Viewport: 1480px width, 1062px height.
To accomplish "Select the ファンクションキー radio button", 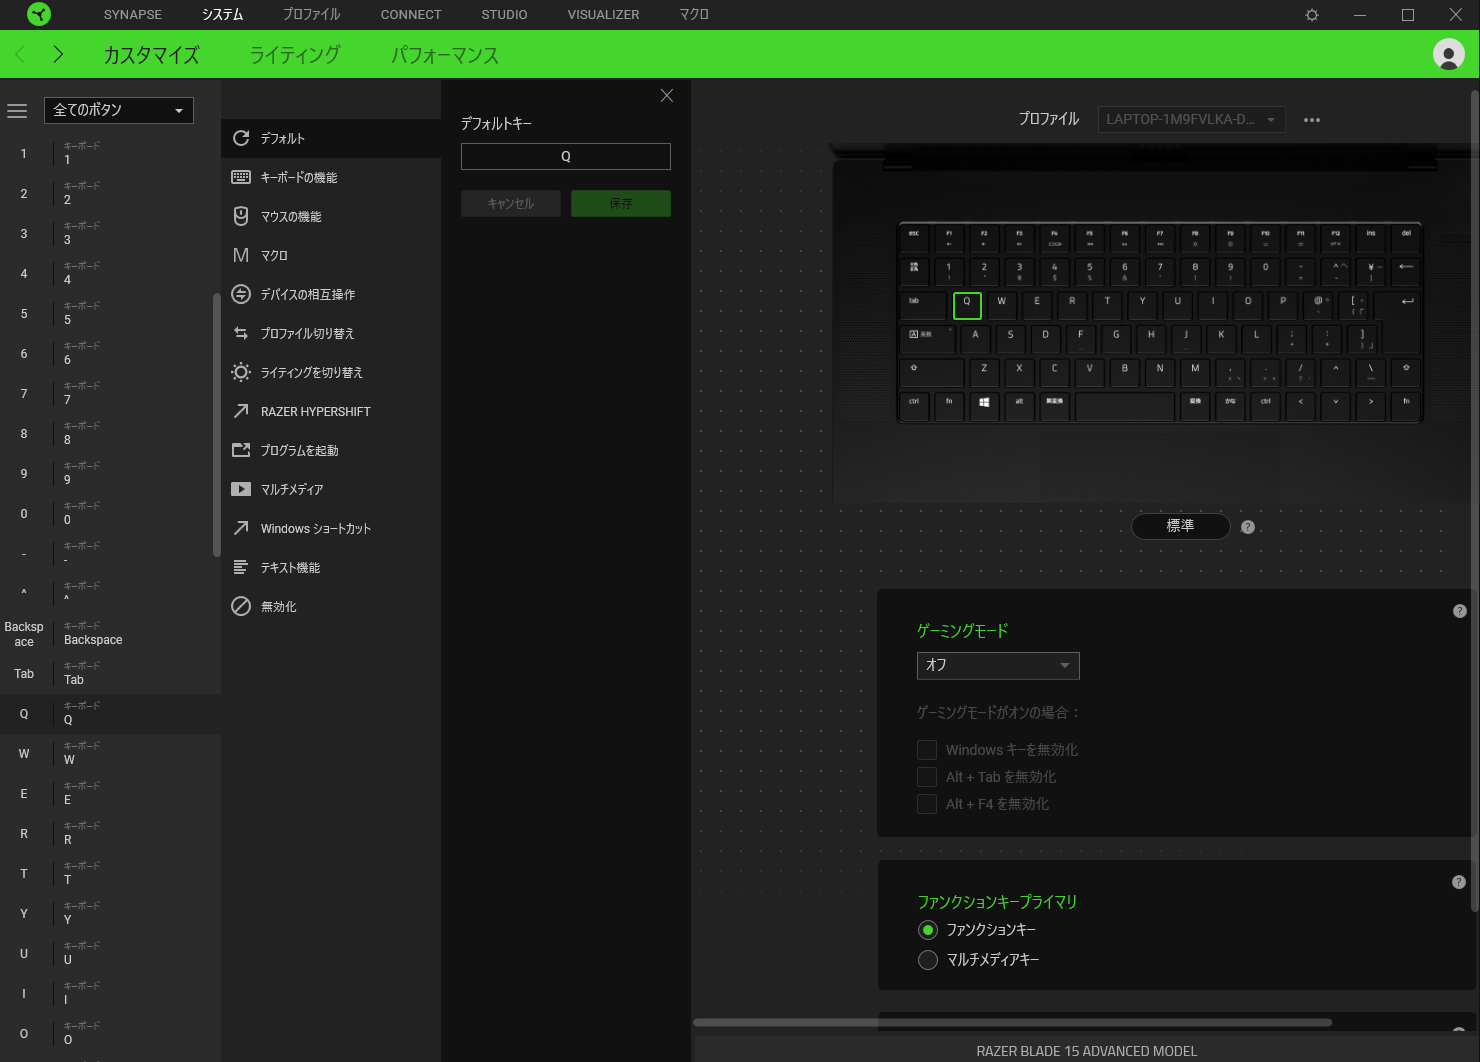I will [928, 930].
